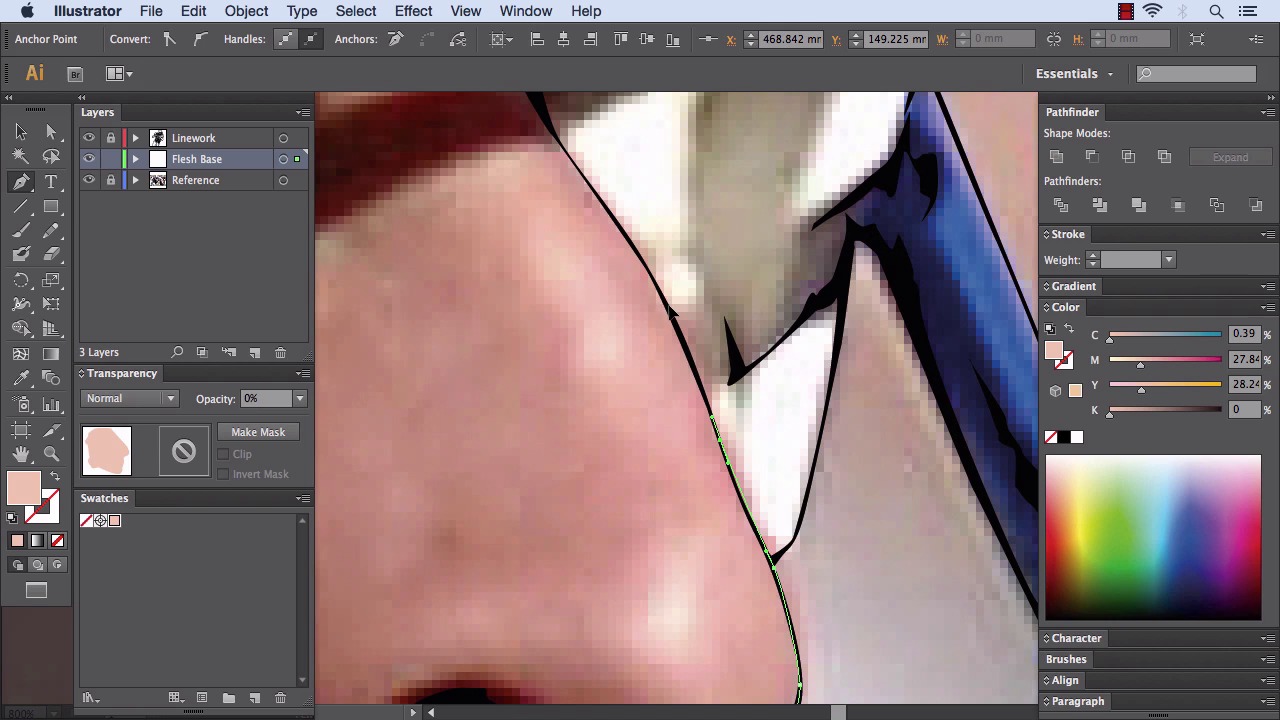Pick the Type tool
The image size is (1280, 720).
click(x=52, y=182)
